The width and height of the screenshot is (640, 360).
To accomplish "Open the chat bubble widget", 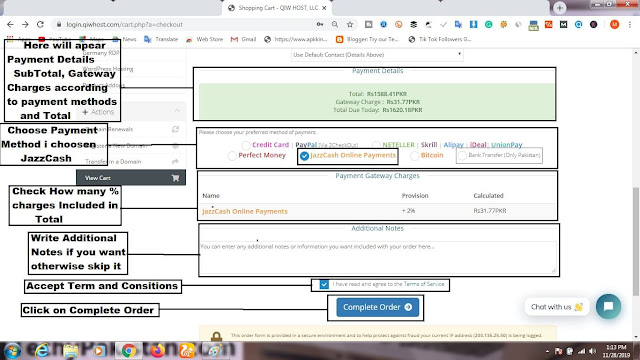I will click(x=608, y=307).
